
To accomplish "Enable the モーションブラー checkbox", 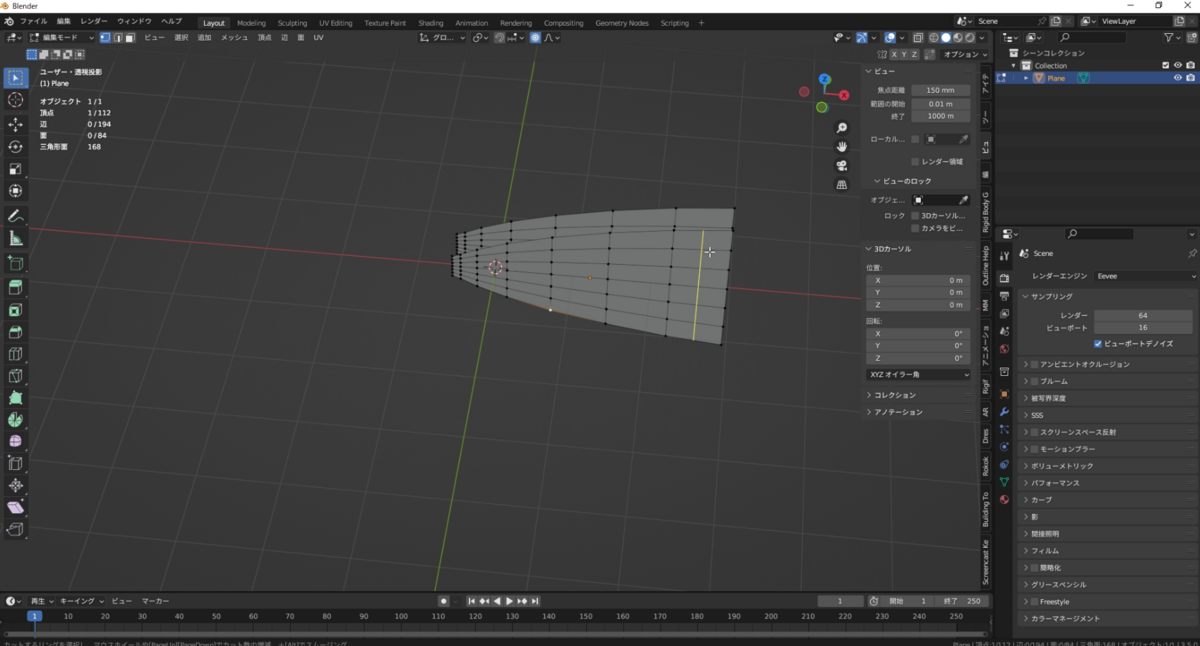I will [1035, 450].
